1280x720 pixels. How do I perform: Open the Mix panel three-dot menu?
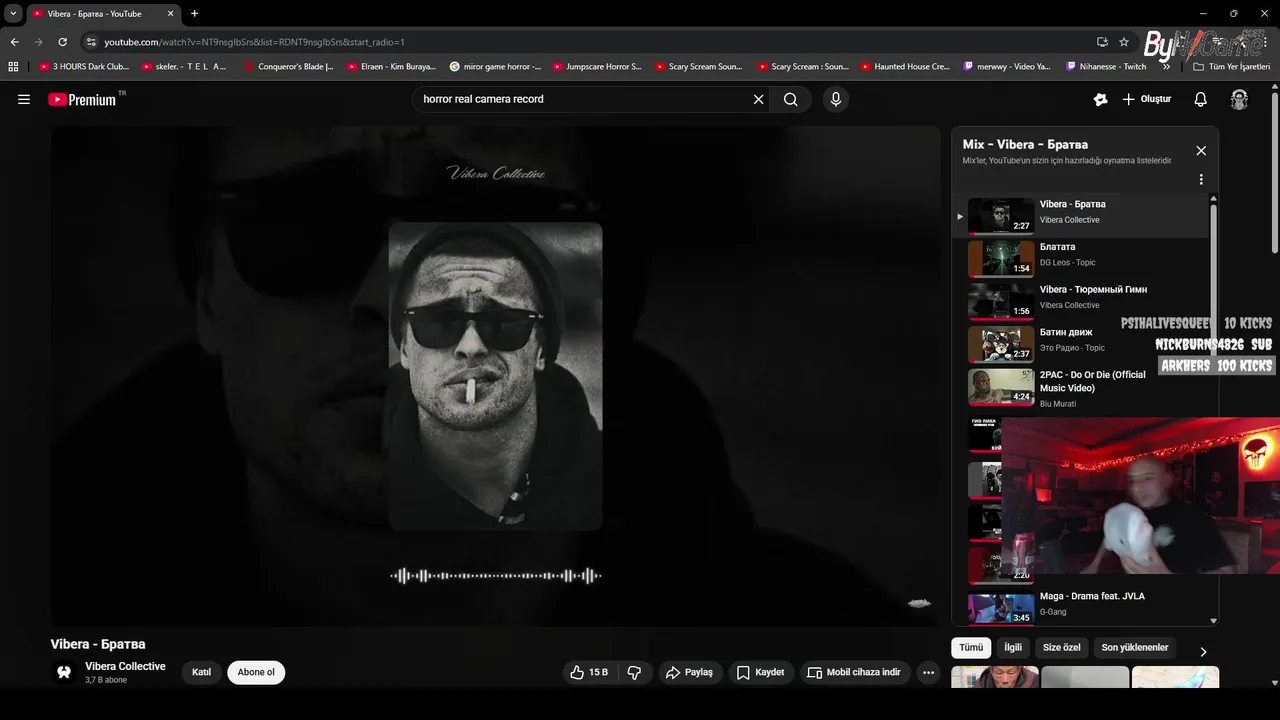coord(1201,180)
